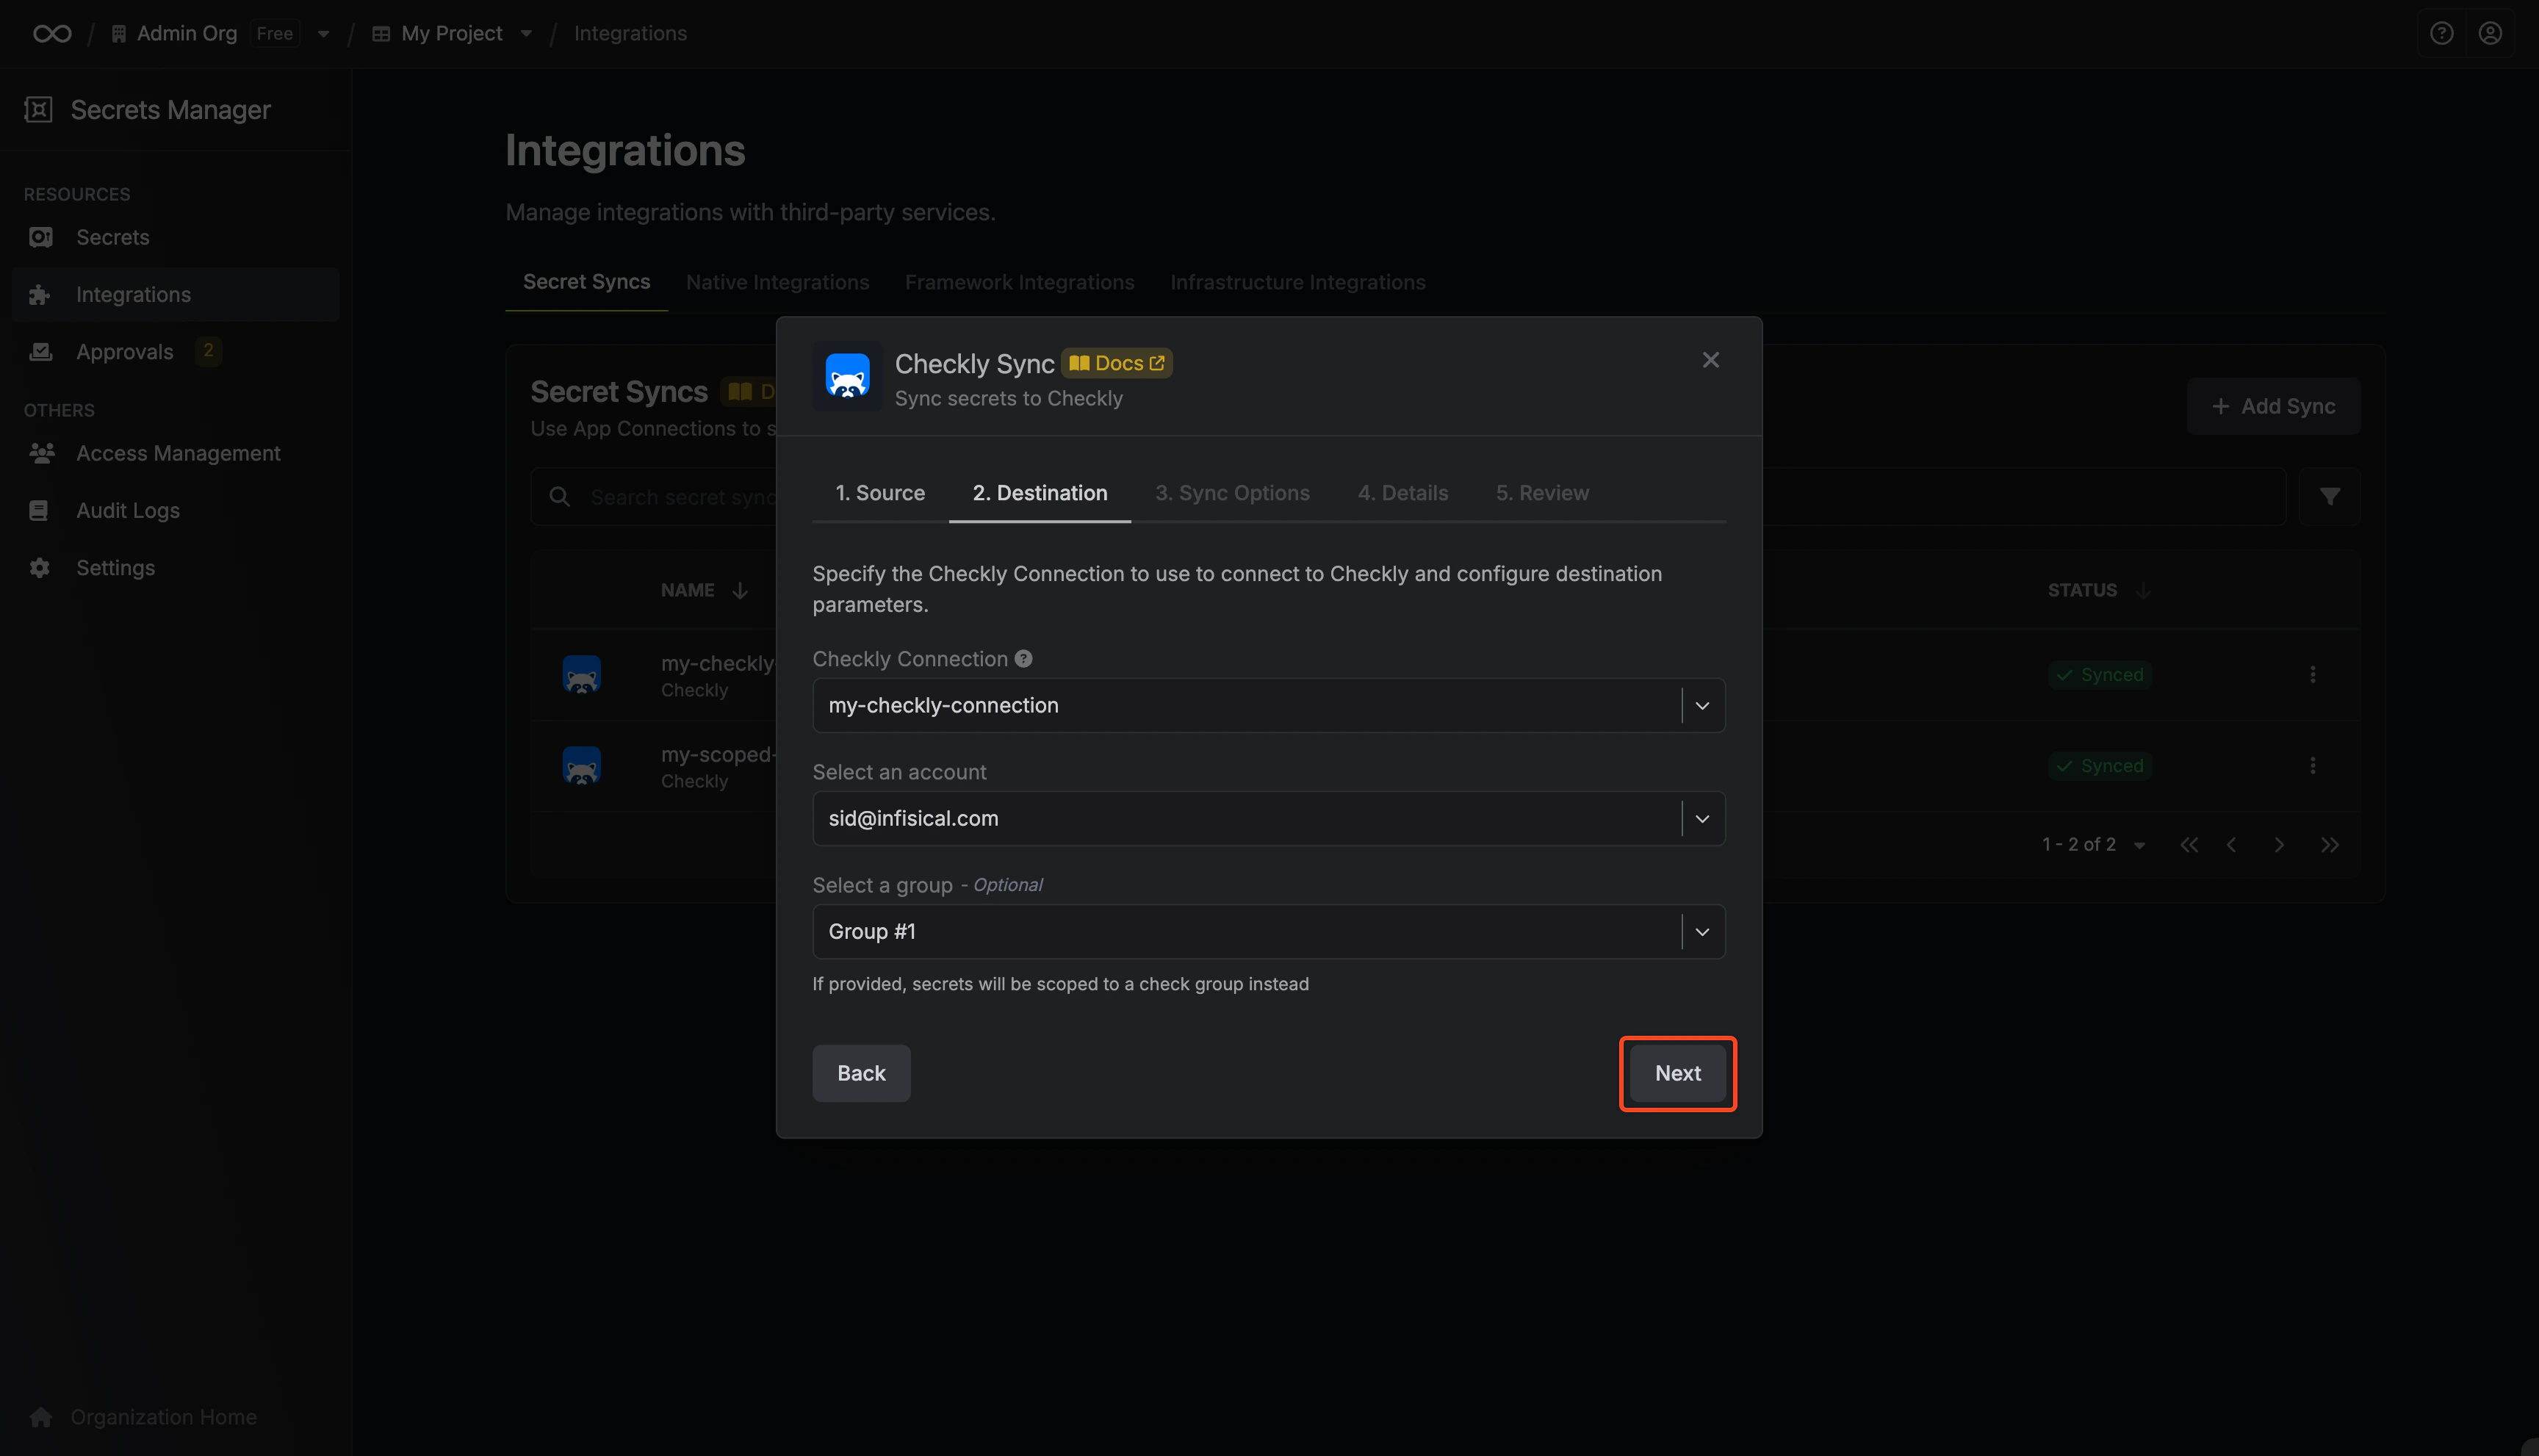Screen dimensions: 2539x1456
Task: Click the Add Sync button
Action: (x=2273, y=406)
